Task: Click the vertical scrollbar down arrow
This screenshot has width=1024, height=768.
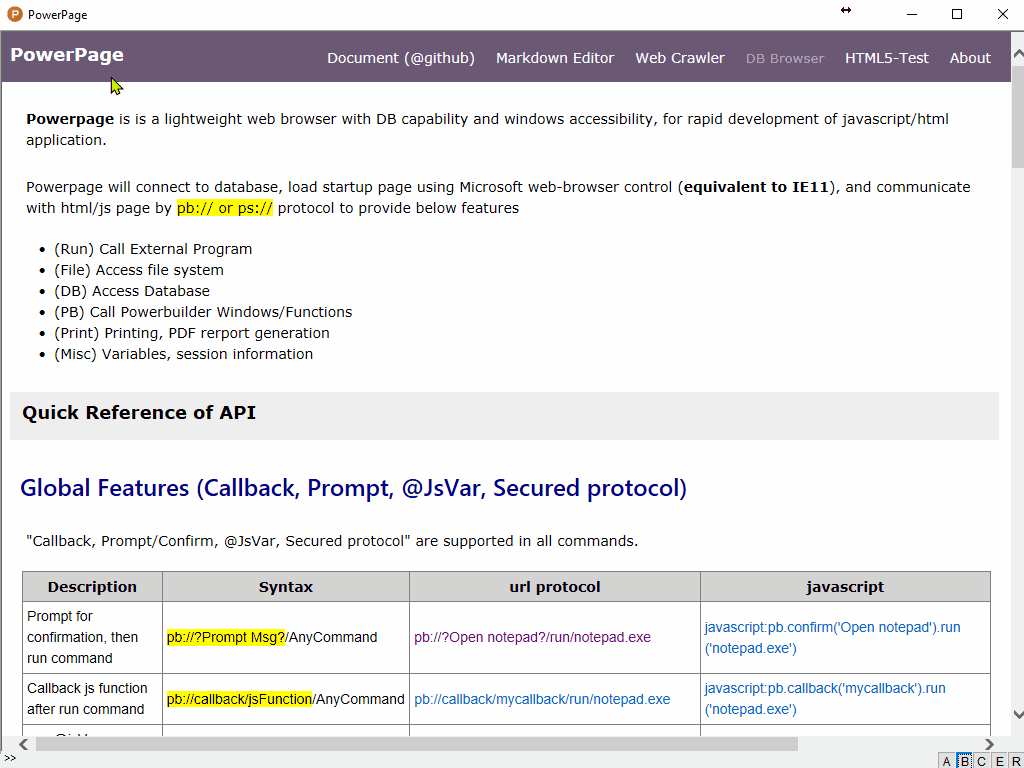Action: click(x=1017, y=714)
